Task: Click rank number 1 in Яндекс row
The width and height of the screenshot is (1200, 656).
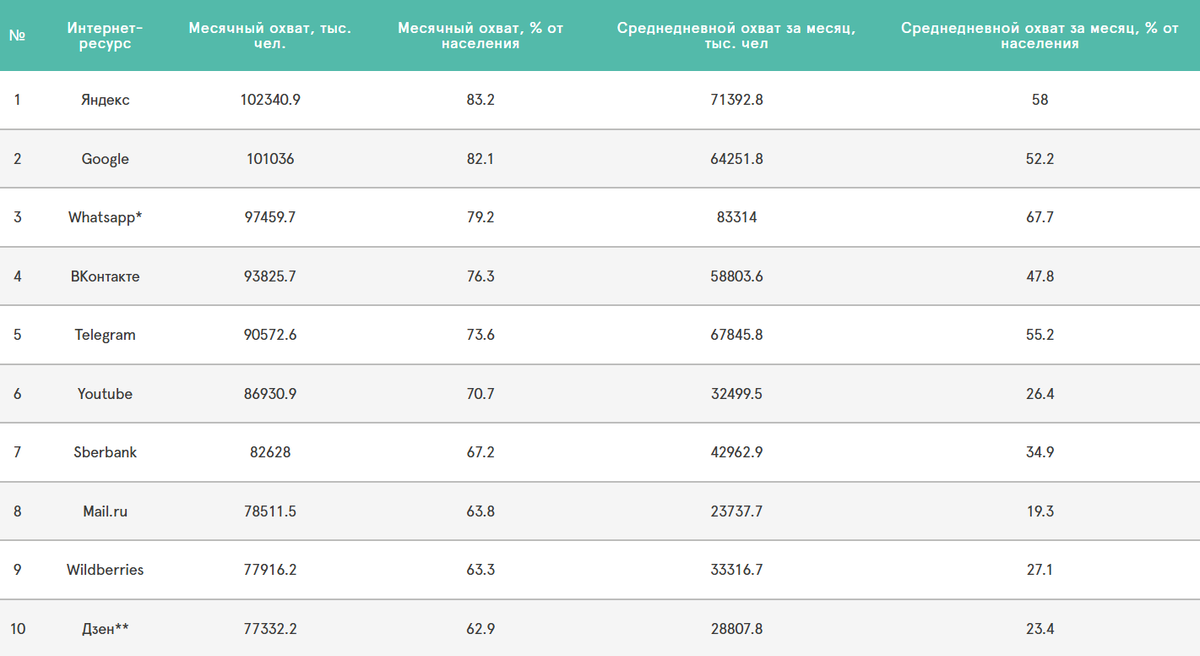Action: pos(17,100)
